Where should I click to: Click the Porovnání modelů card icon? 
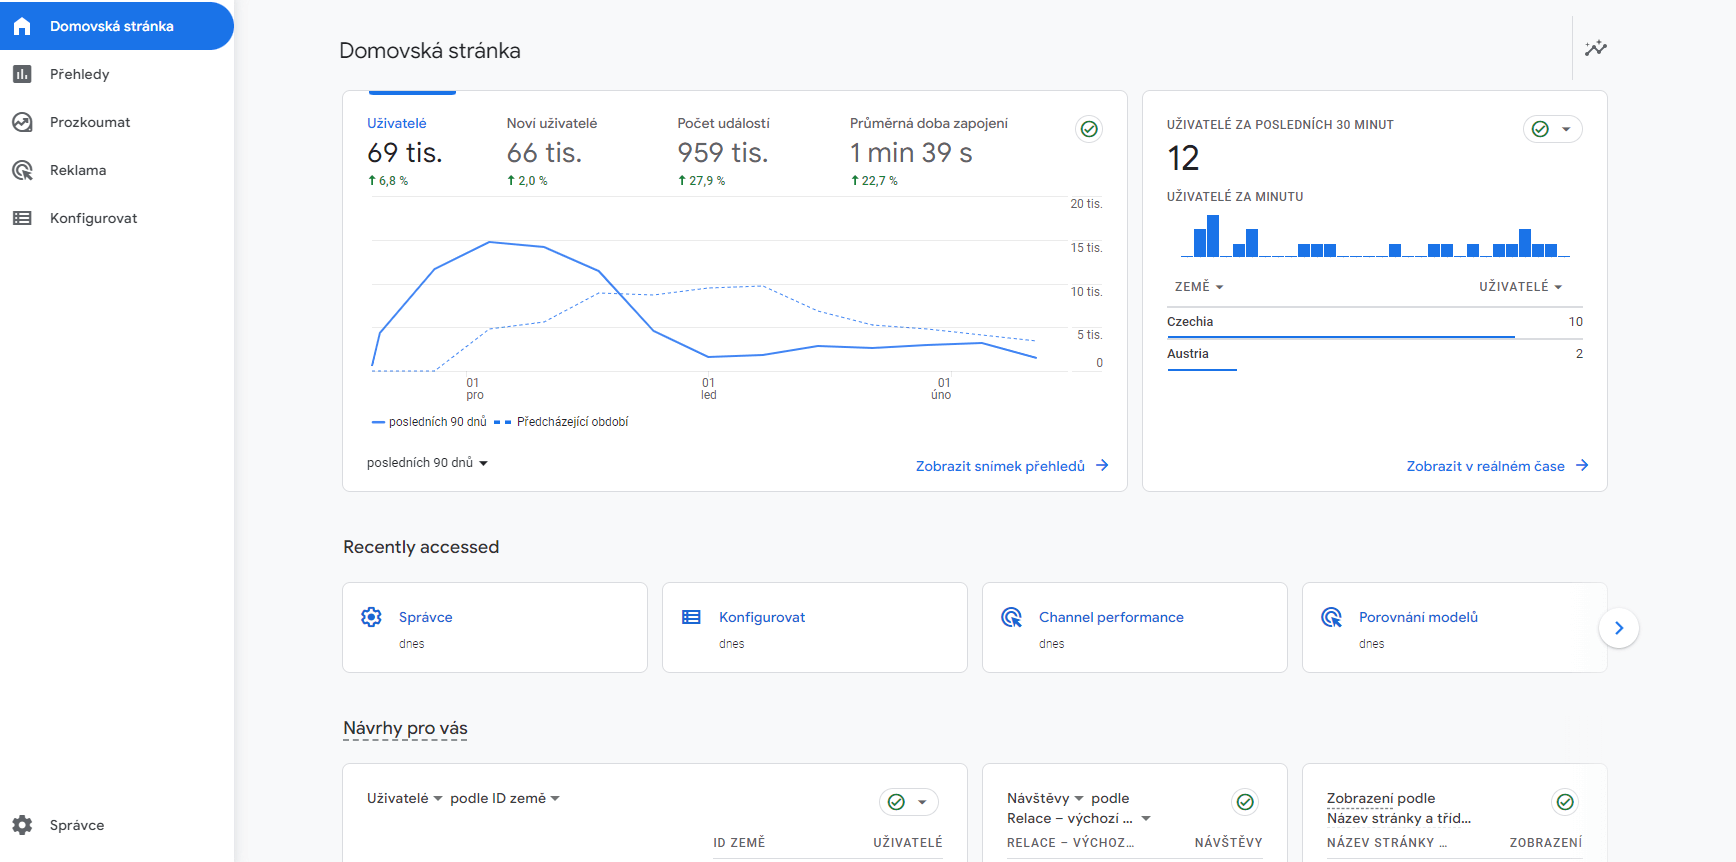pyautogui.click(x=1331, y=617)
